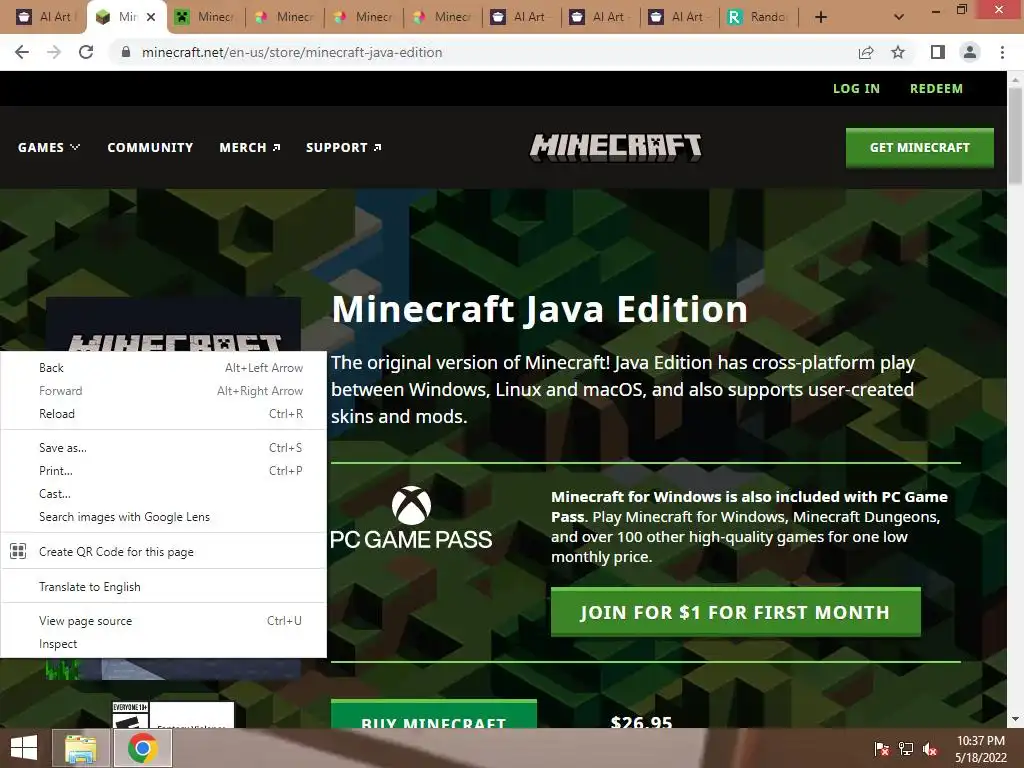Choose Cast... from context menu
Image resolution: width=1024 pixels, height=768 pixels.
click(163, 494)
